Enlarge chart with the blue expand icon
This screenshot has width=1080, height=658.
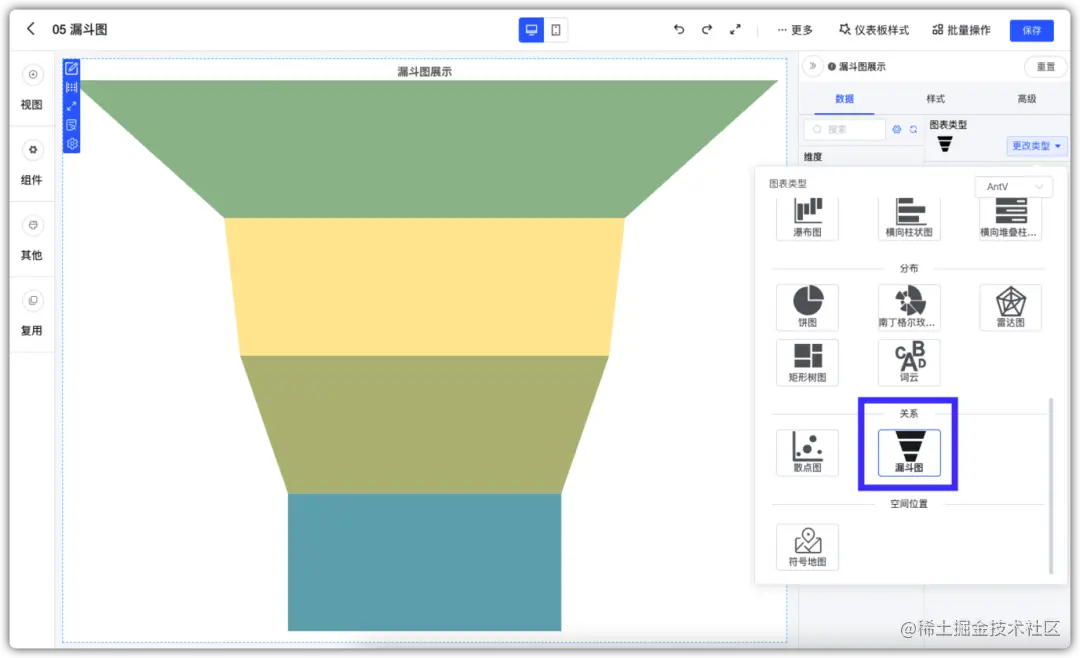72,106
